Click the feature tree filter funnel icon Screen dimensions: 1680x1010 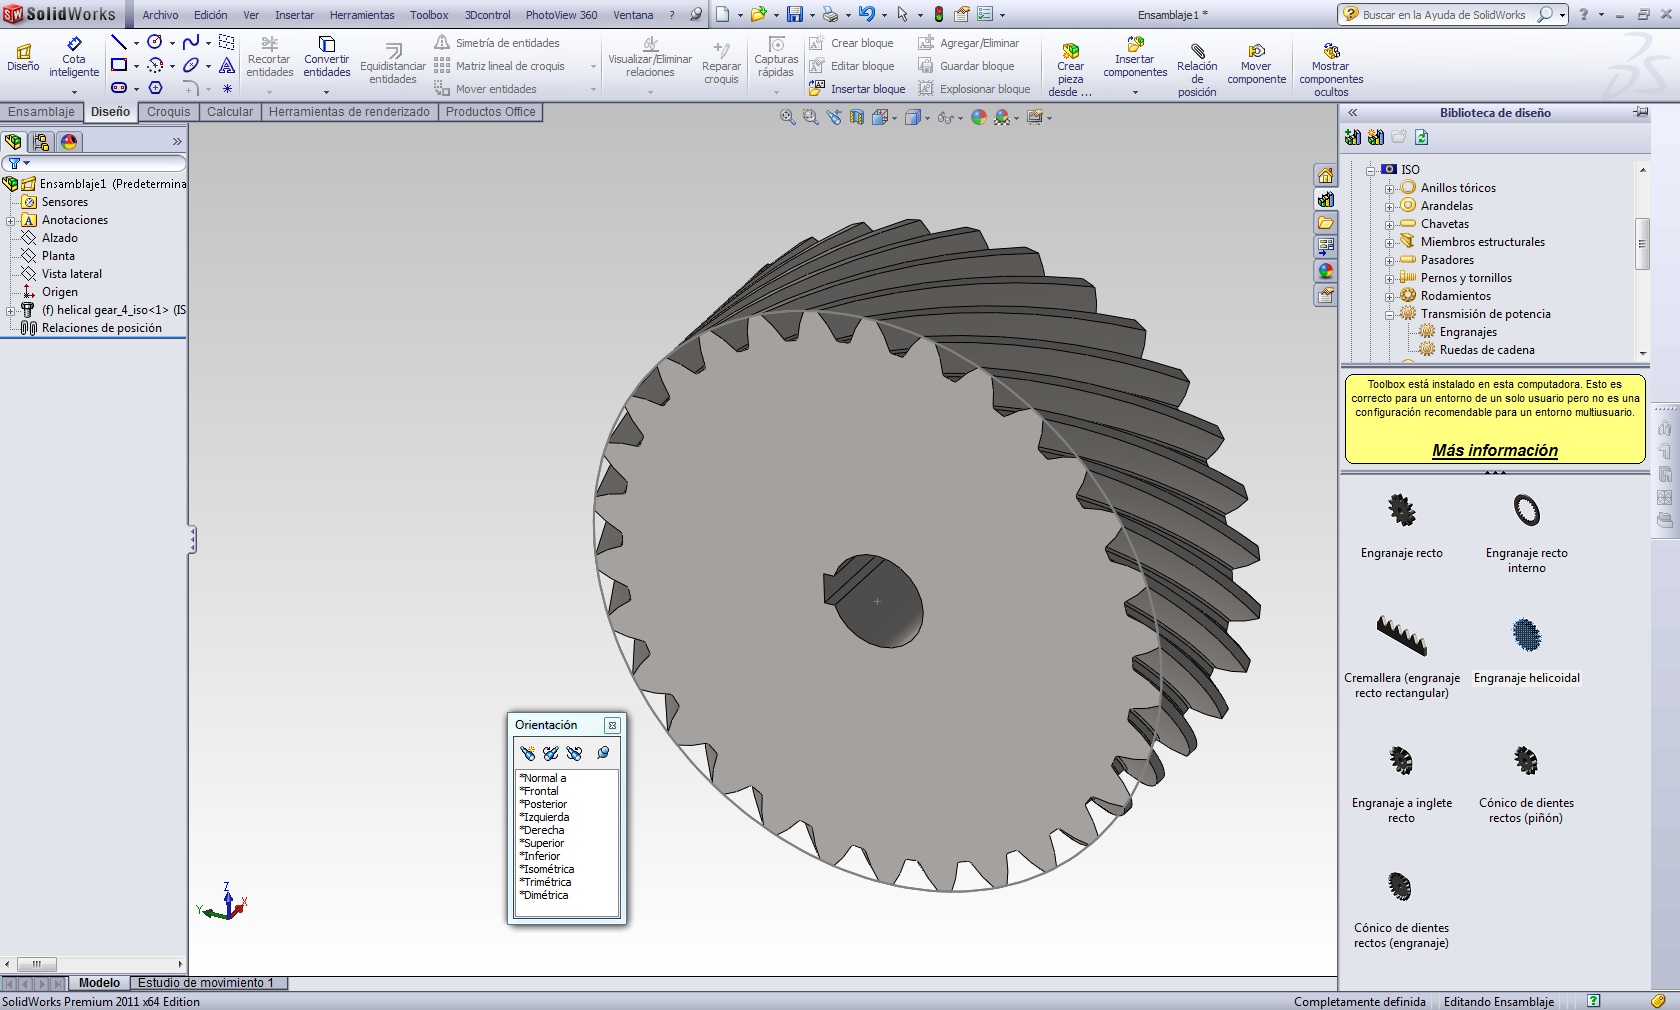pos(15,163)
